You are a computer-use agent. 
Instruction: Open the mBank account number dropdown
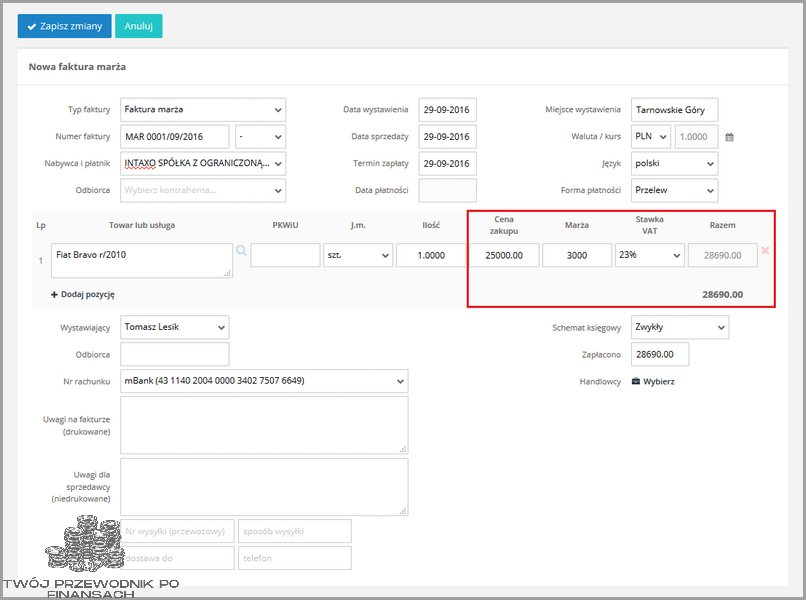264,381
